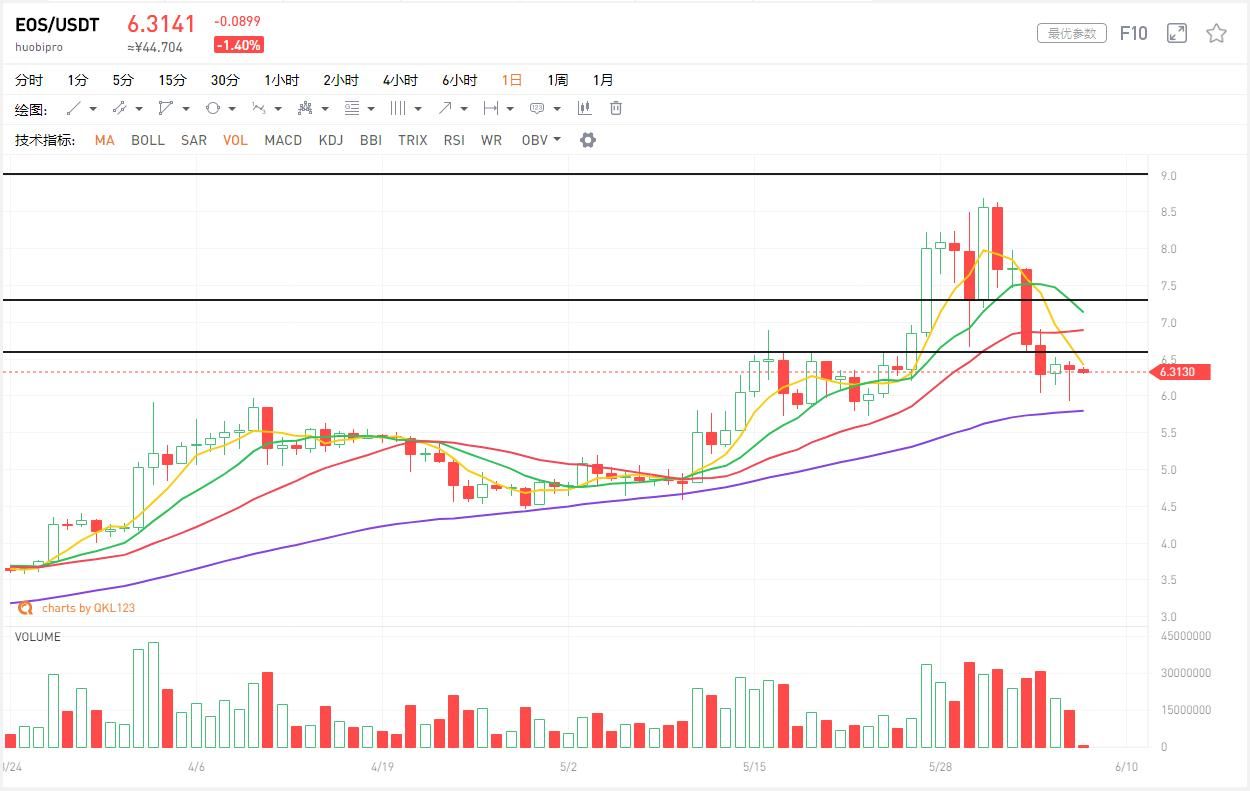Add EOS/USDT to favorites star
This screenshot has width=1250, height=791.
1216,33
